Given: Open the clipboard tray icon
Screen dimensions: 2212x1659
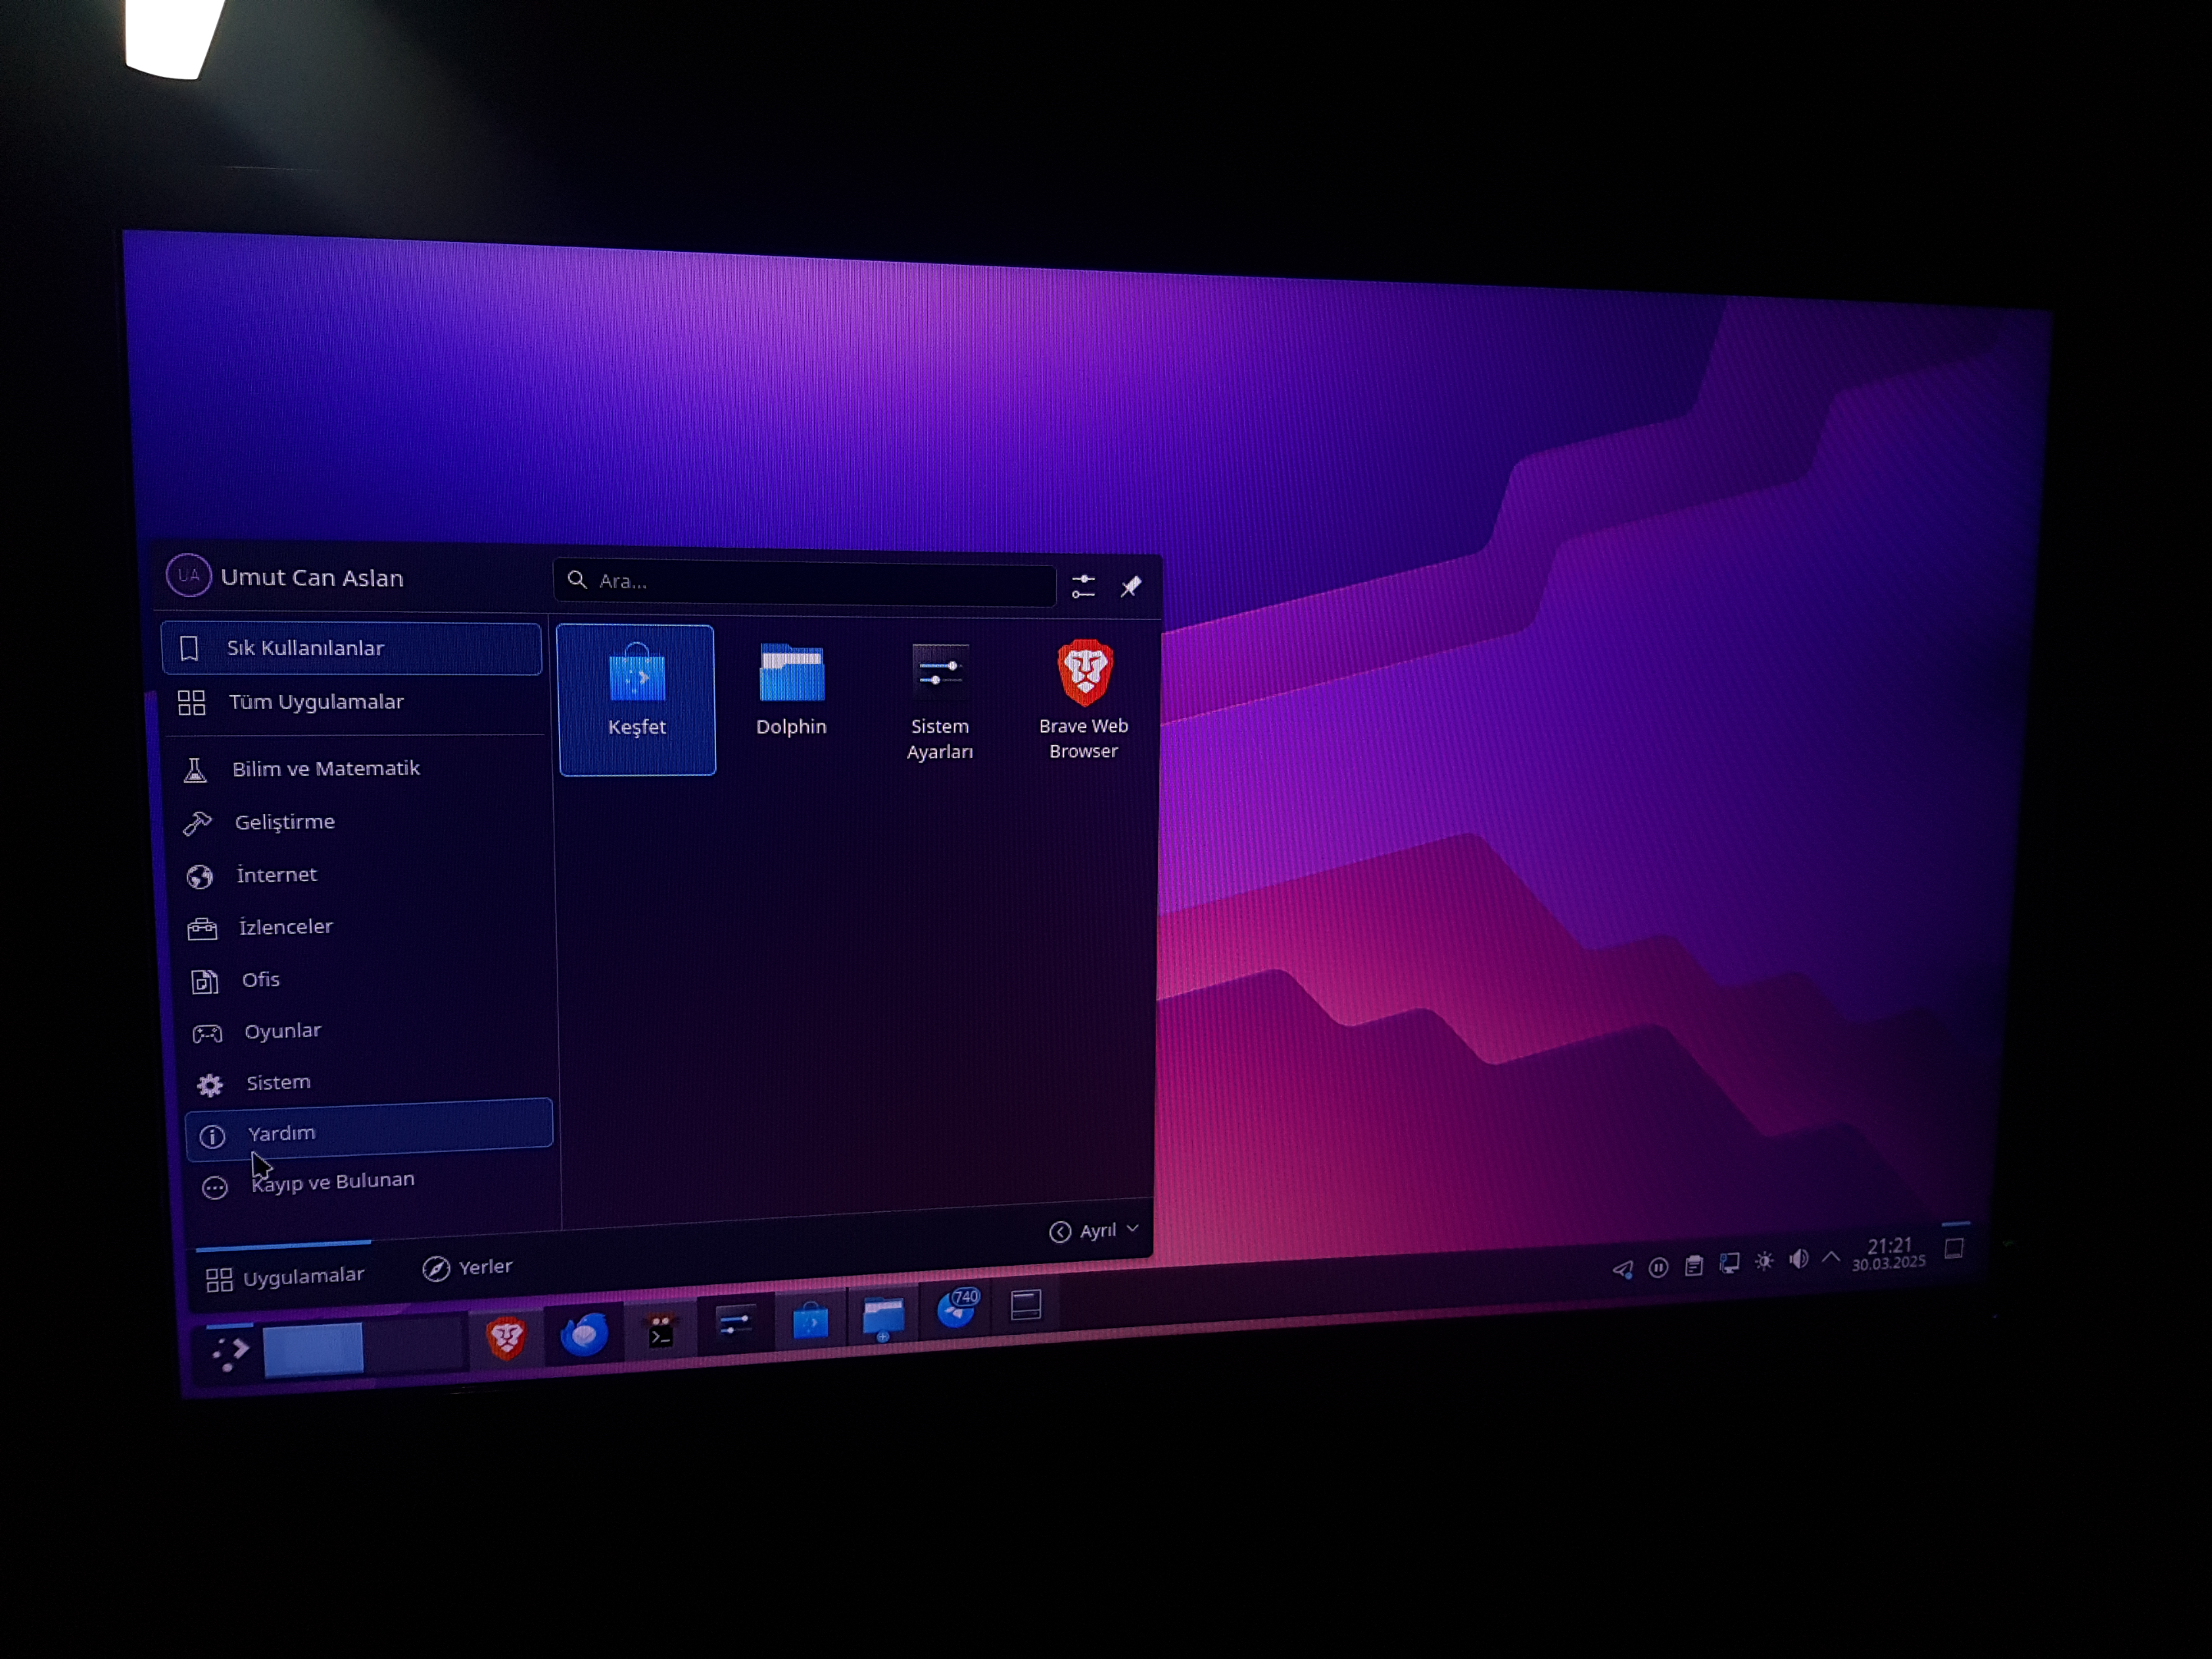Looking at the screenshot, I should click(x=1694, y=1266).
